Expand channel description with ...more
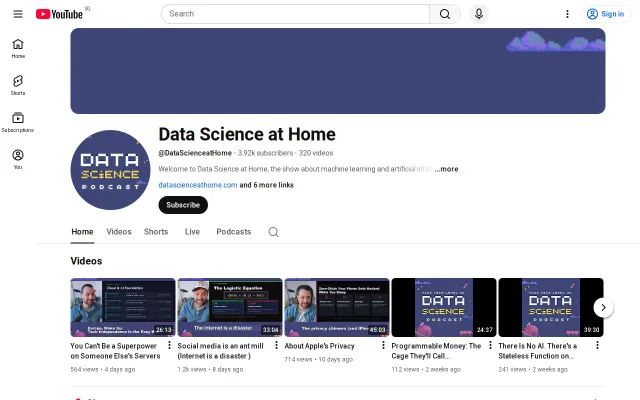This screenshot has width=640, height=400. 446,169
